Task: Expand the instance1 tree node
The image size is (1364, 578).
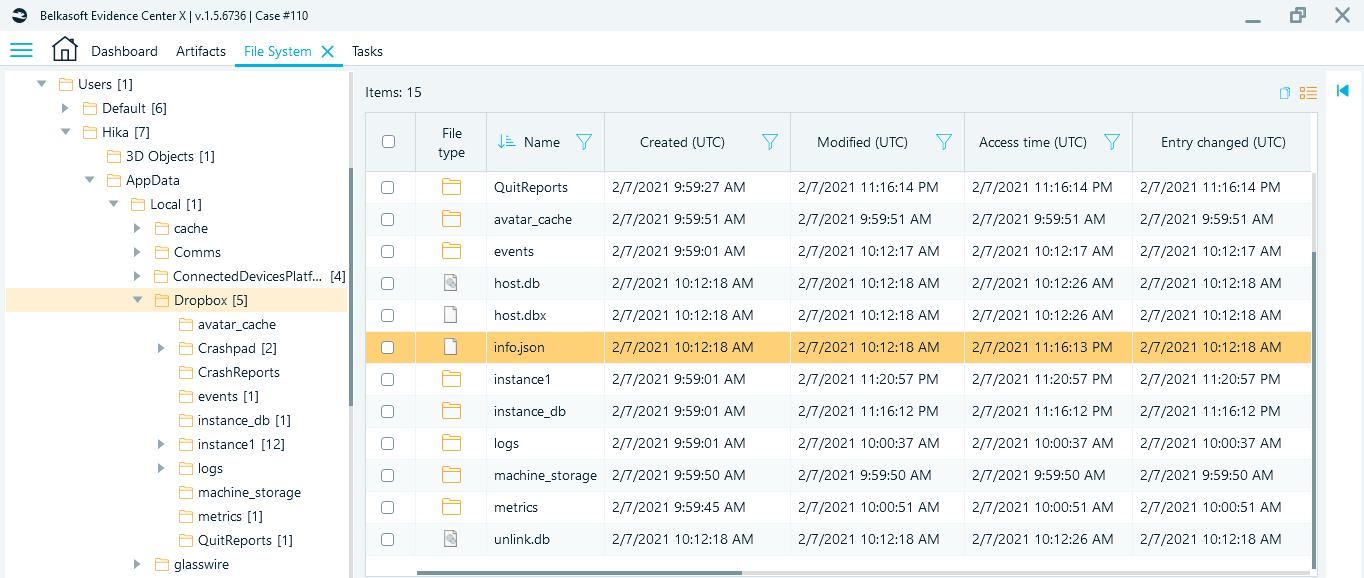Action: (161, 444)
